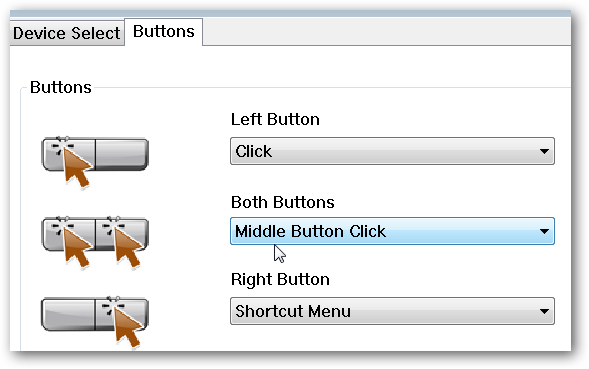This screenshot has height=369, width=589.
Task: Click the left-button click illustration icon
Action: 95,162
